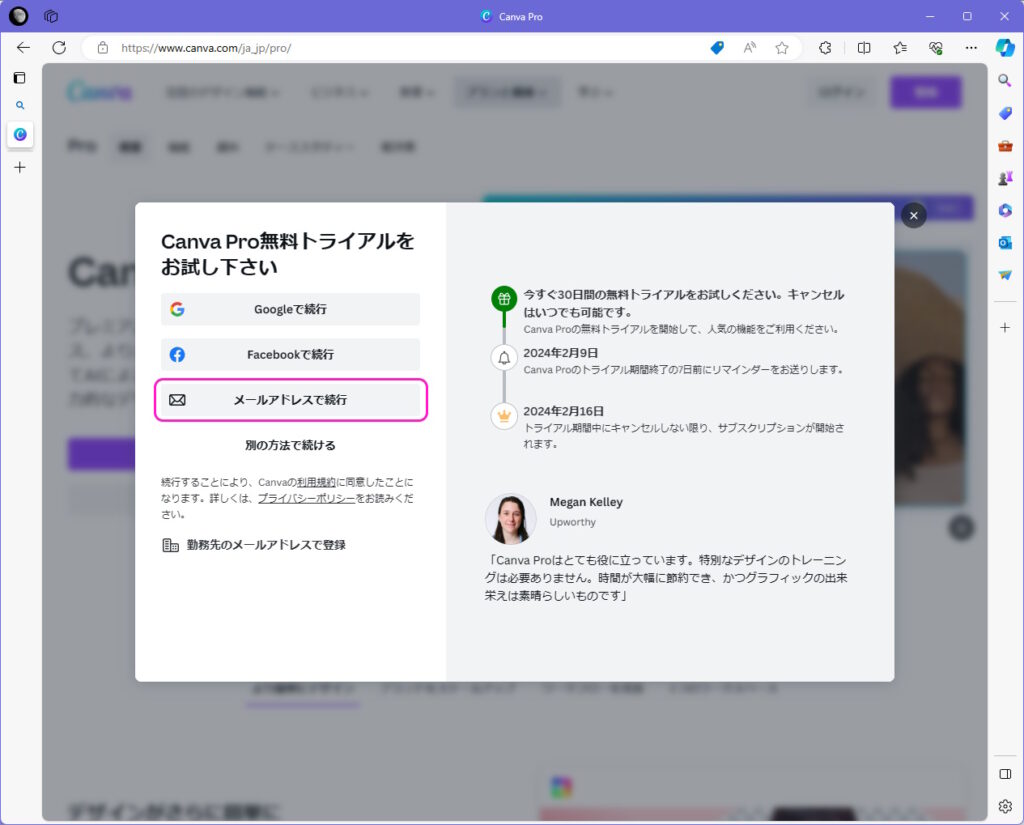Screen dimensions: 1024x825
Task: Continue with Google (Googleで続行)
Action: coord(291,309)
